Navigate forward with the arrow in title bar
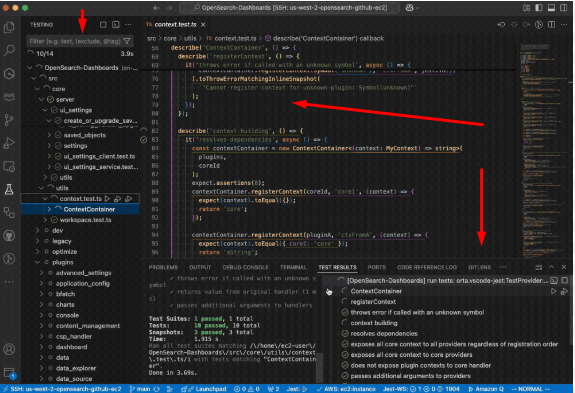 pos(169,8)
